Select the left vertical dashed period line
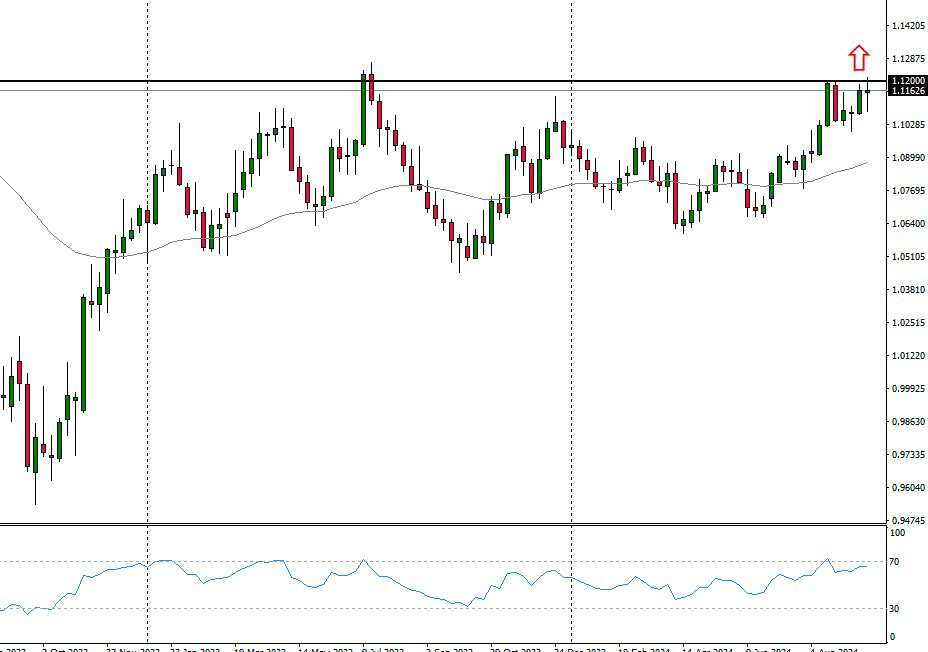Screen dimensions: 928x652 (x=148, y=300)
